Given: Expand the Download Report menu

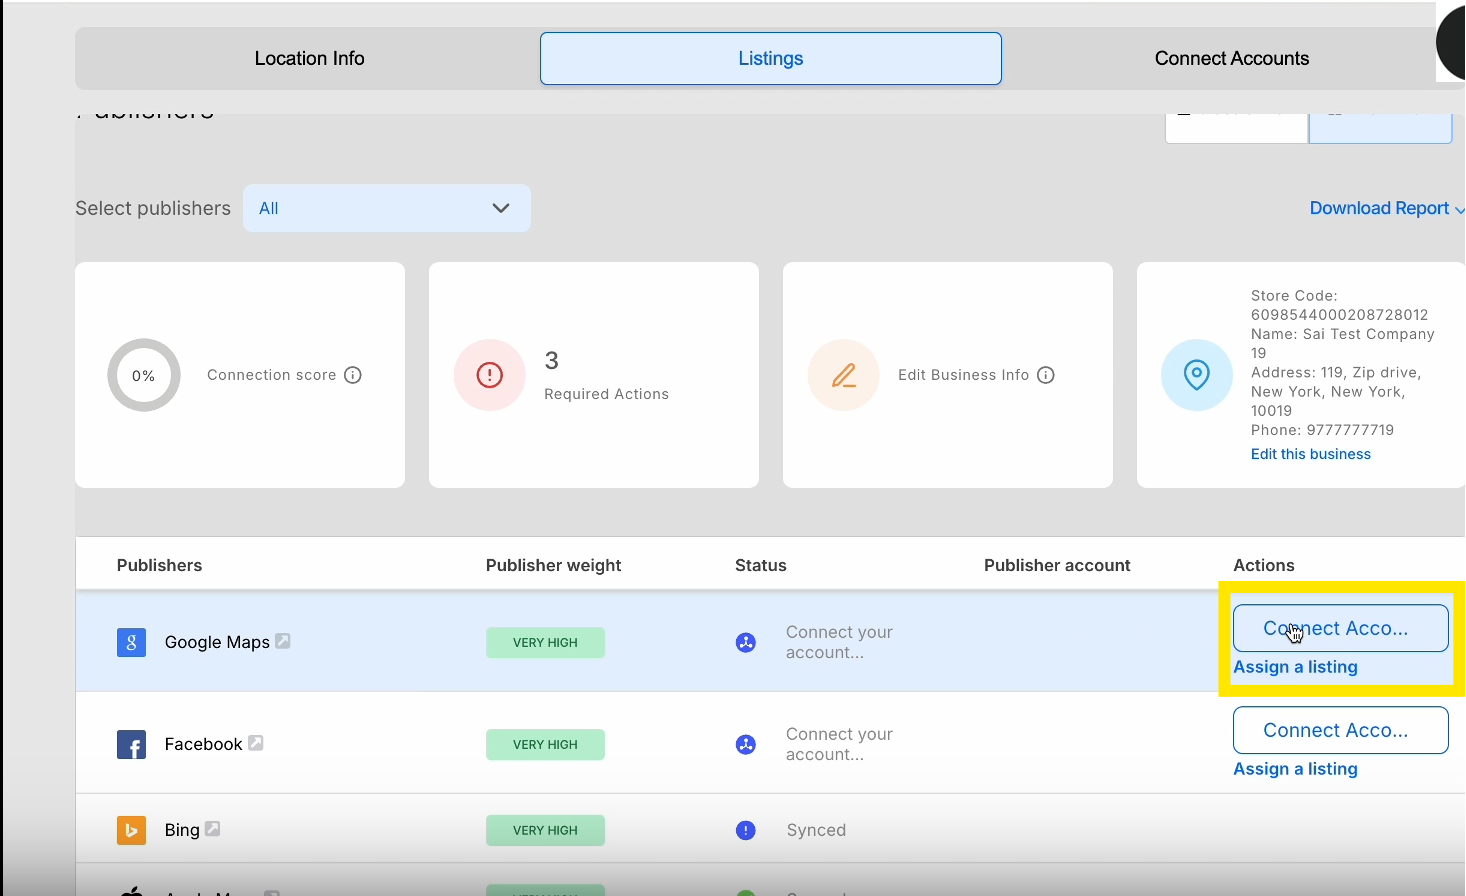Looking at the screenshot, I should click(x=1384, y=208).
